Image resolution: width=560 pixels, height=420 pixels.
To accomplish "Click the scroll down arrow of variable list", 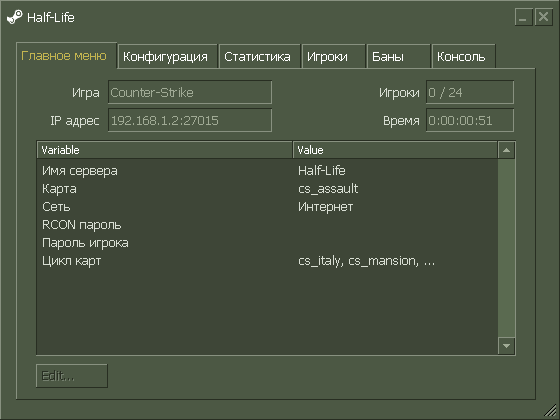I will 506,346.
